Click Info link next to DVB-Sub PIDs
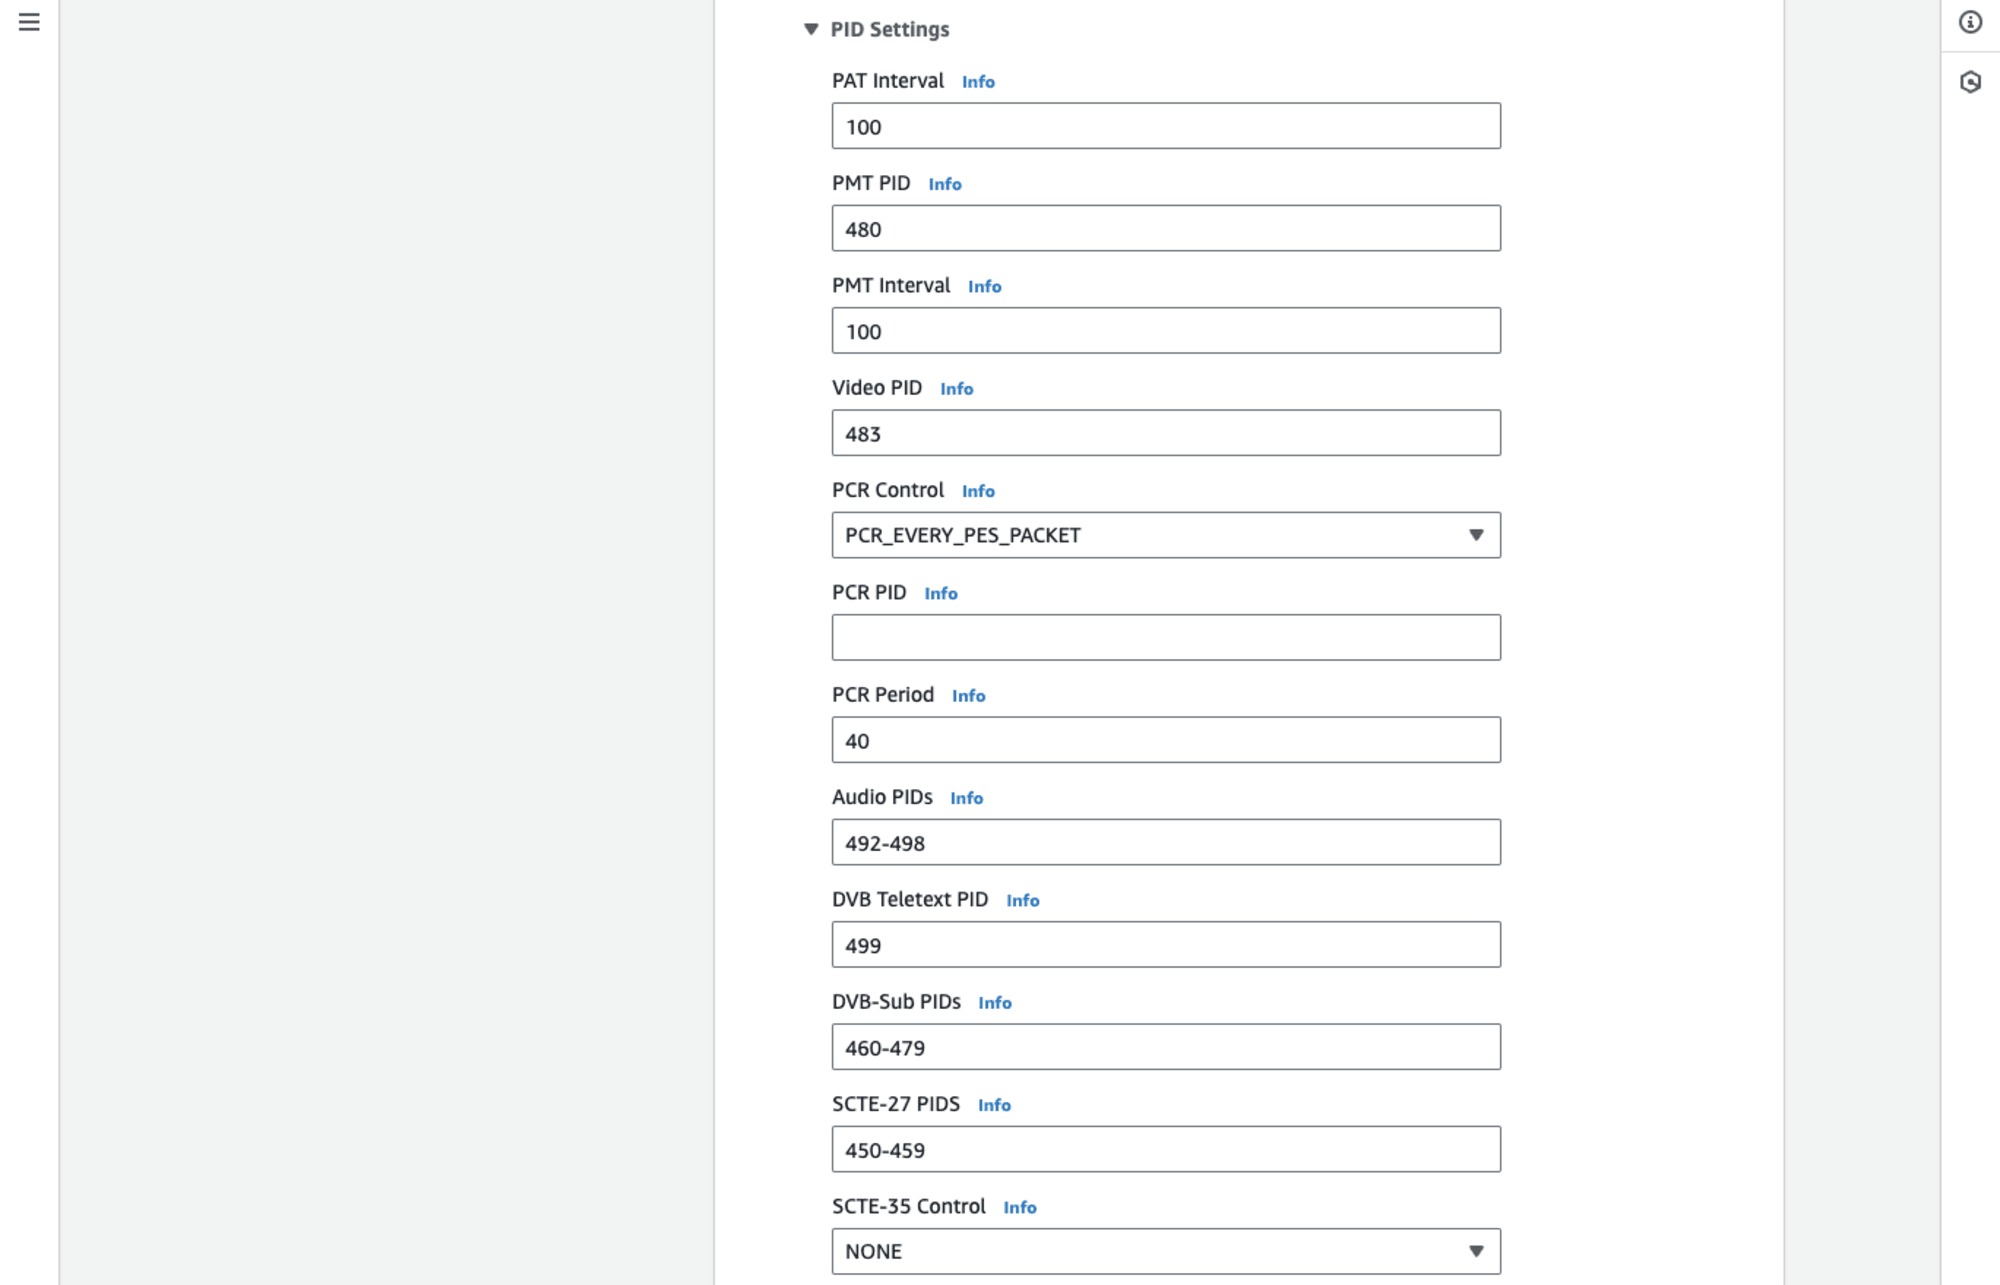The height and width of the screenshot is (1285, 2000). pos(994,1003)
